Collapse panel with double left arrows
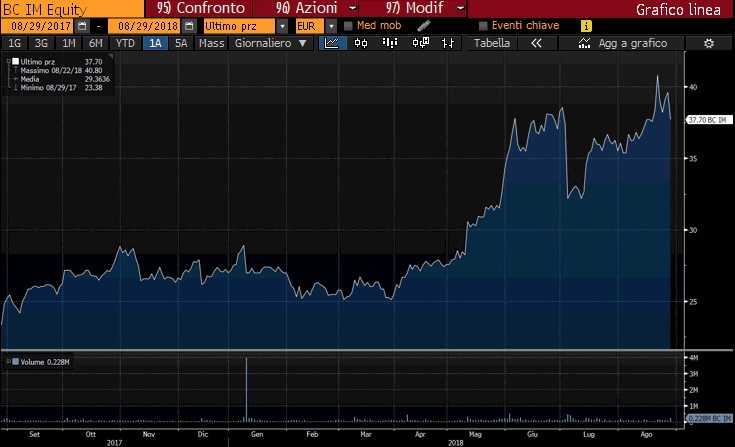This screenshot has width=735, height=447. coord(536,43)
